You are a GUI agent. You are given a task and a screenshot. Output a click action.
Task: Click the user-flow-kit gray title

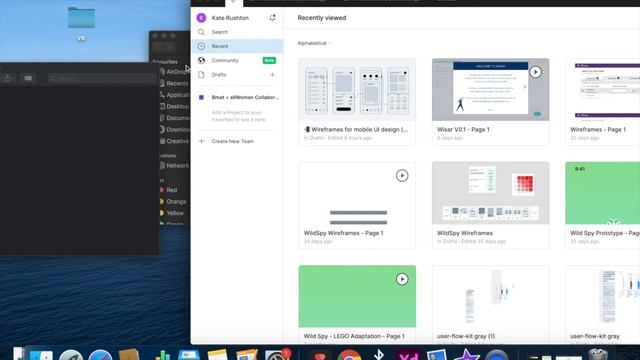click(x=595, y=336)
